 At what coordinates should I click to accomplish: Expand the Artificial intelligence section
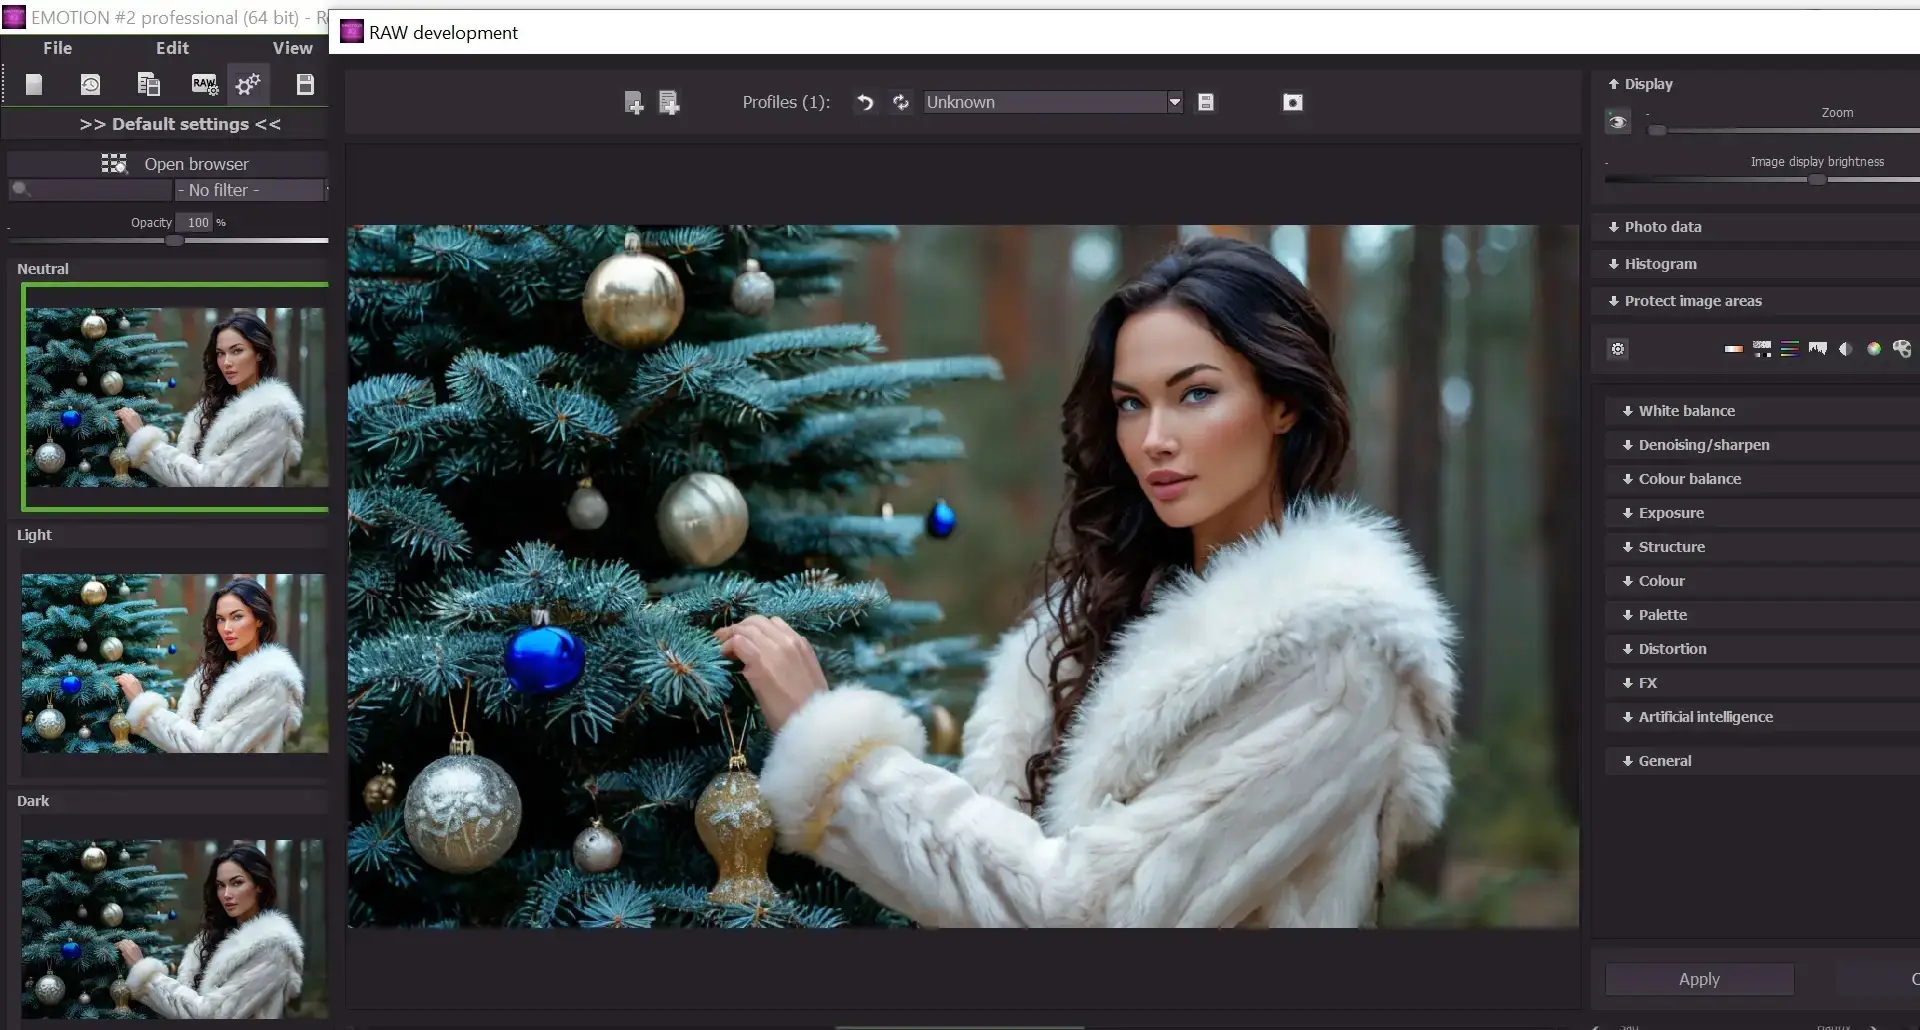coord(1704,716)
